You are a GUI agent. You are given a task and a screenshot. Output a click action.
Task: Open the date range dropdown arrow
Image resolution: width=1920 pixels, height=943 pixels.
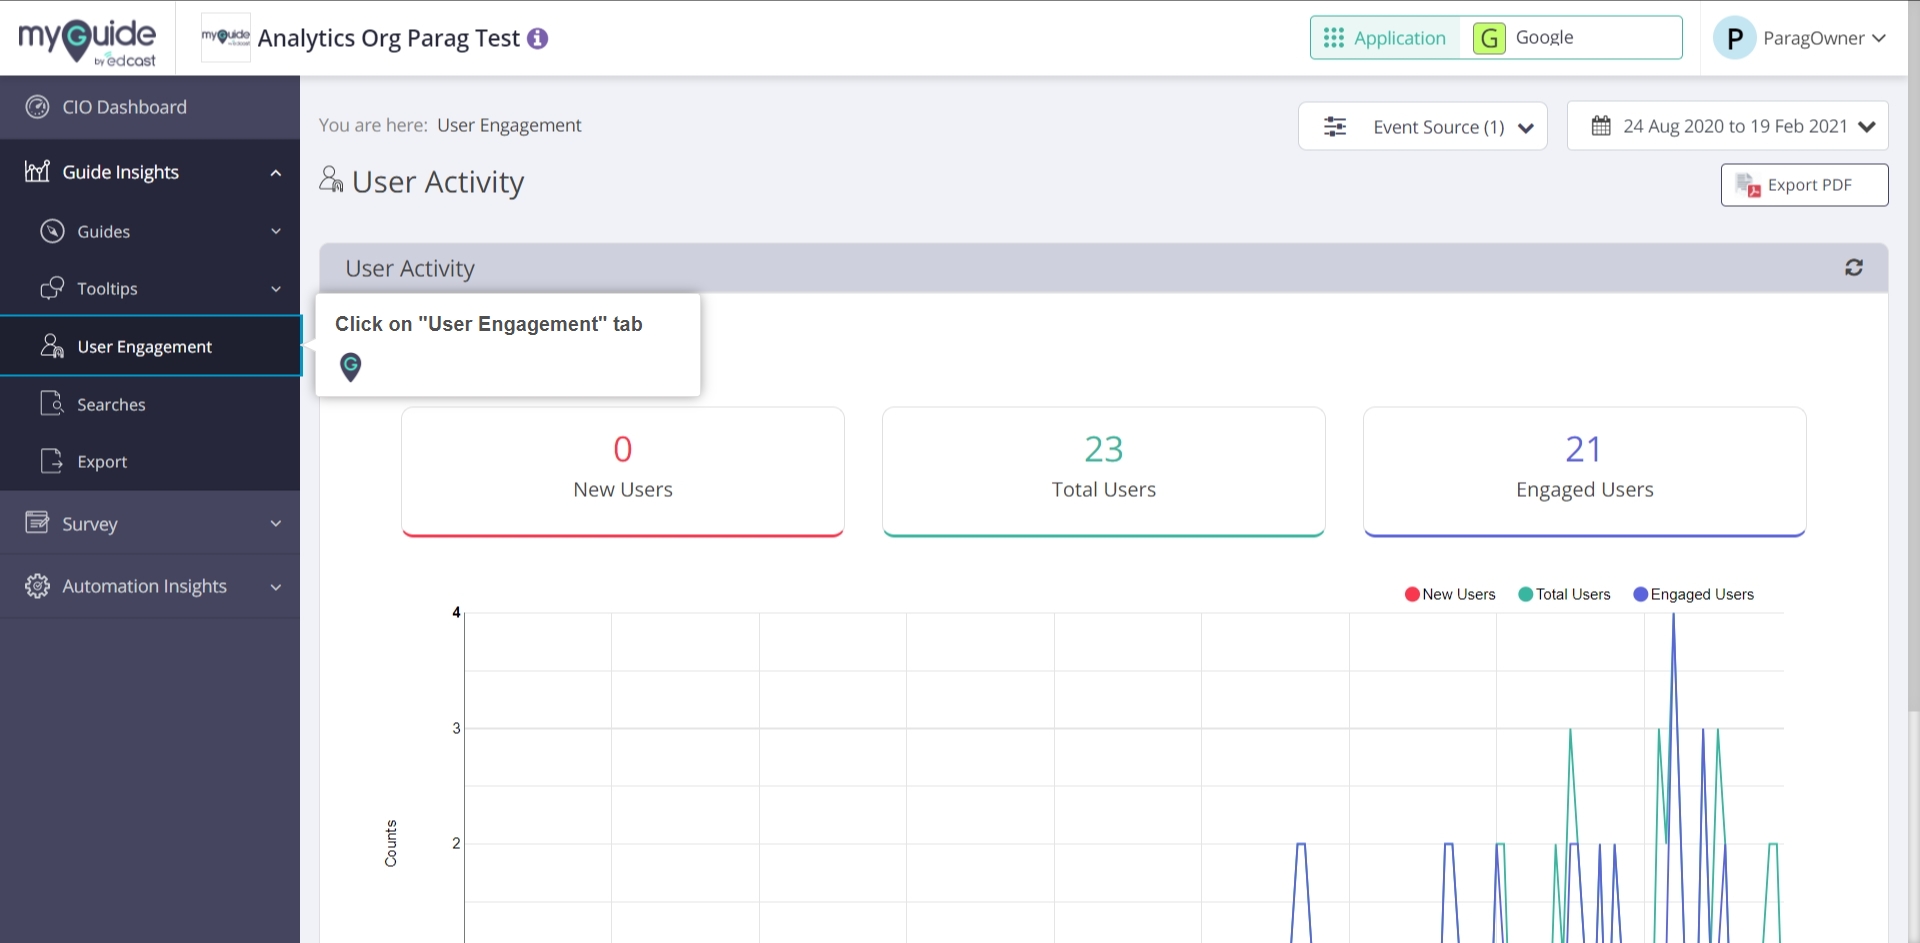click(1866, 127)
